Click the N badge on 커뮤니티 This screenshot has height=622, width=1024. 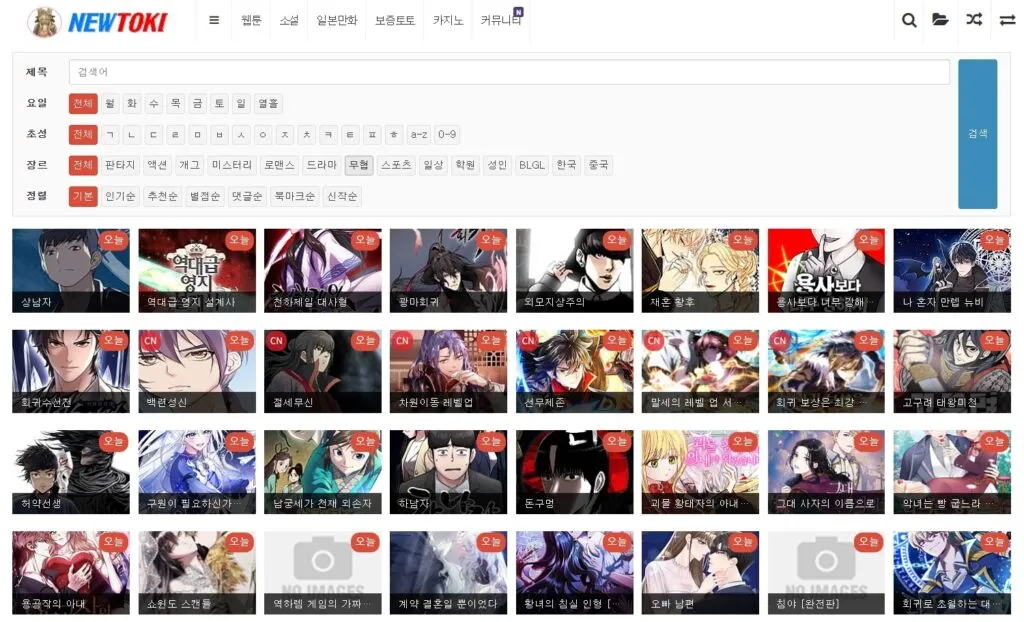pos(518,12)
